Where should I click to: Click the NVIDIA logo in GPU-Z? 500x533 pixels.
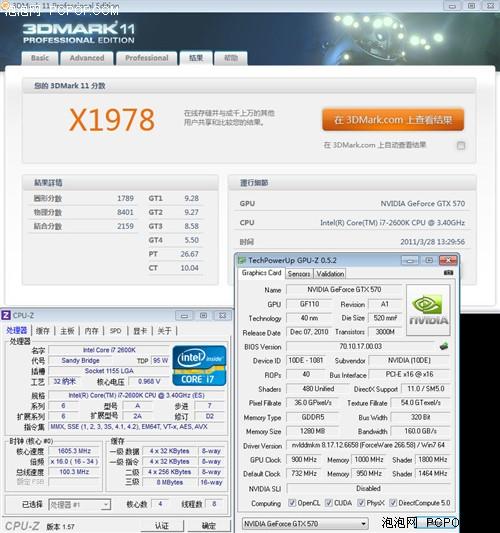click(428, 310)
